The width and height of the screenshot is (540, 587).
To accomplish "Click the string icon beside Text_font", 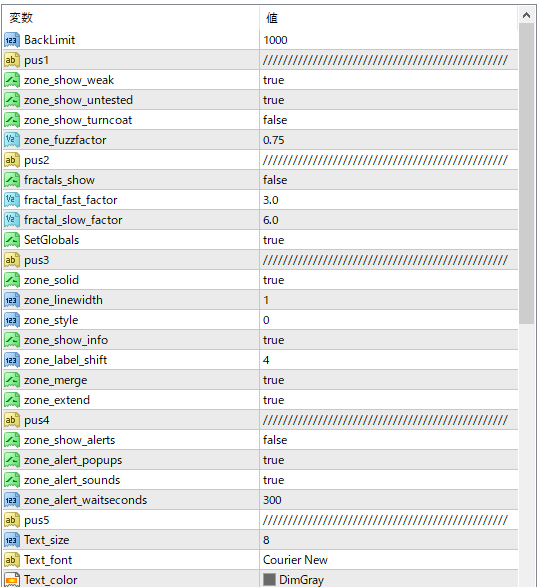I will click(12, 560).
